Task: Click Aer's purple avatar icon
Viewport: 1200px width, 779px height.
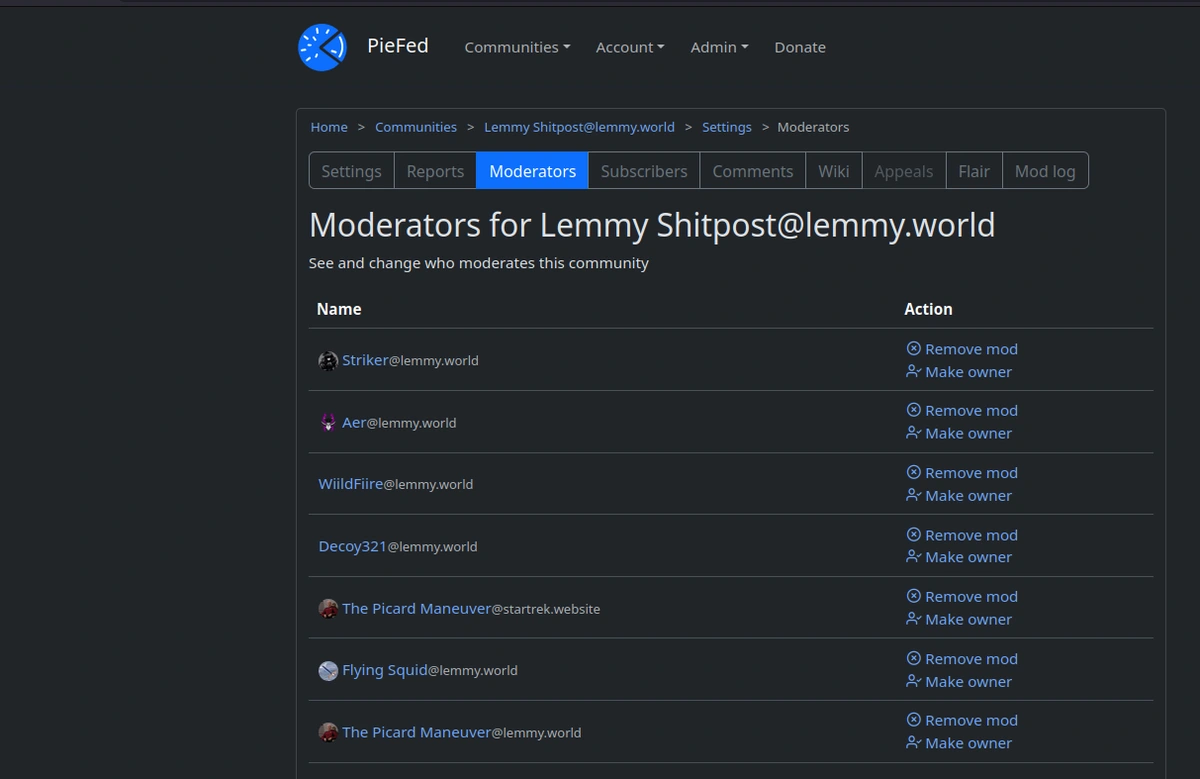Action: tap(328, 423)
